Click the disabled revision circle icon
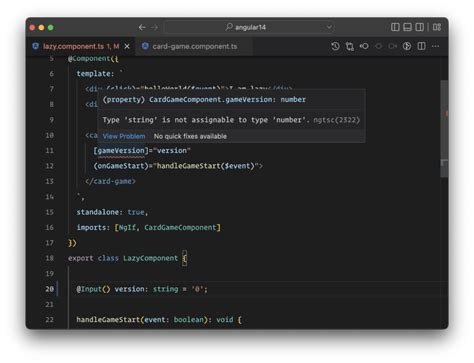 (379, 46)
